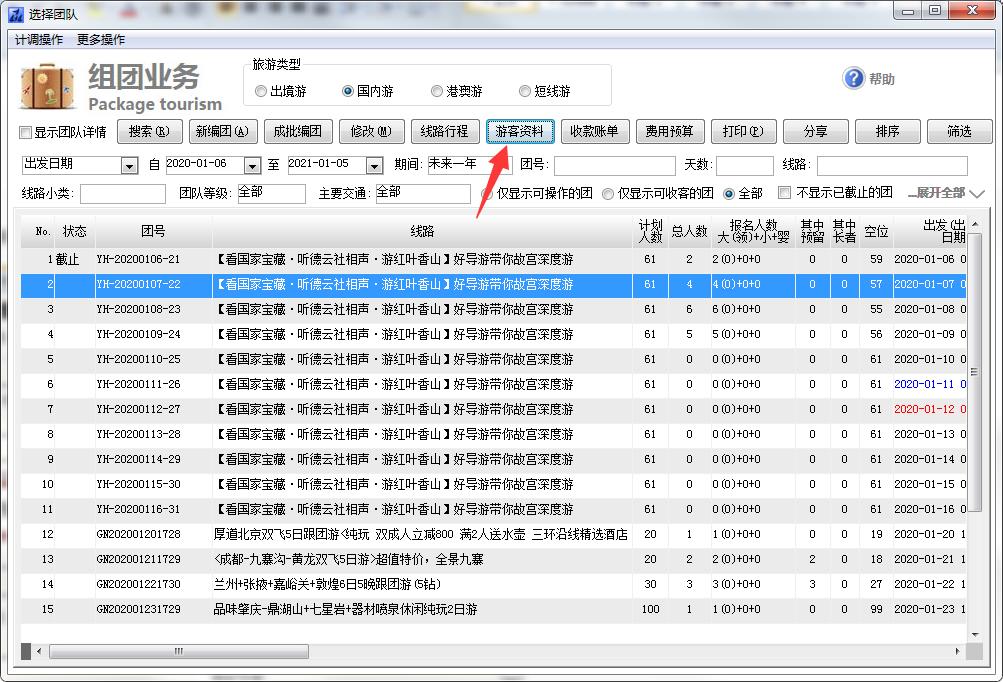Click the suitcase logo beside 组团业务
This screenshot has width=1003, height=682.
49,87
